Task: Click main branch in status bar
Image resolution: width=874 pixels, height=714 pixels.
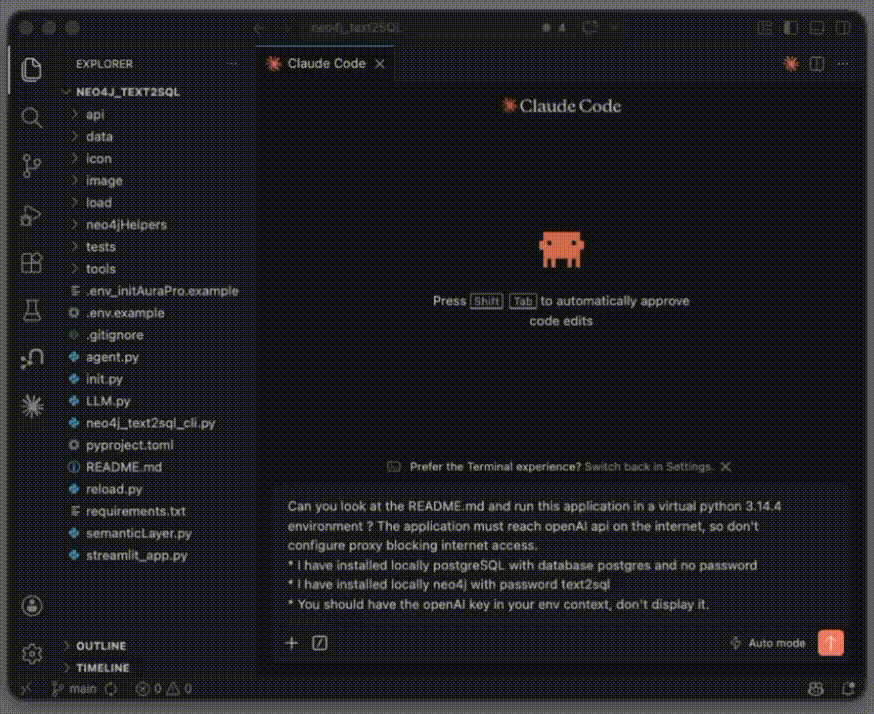Action: click(75, 689)
